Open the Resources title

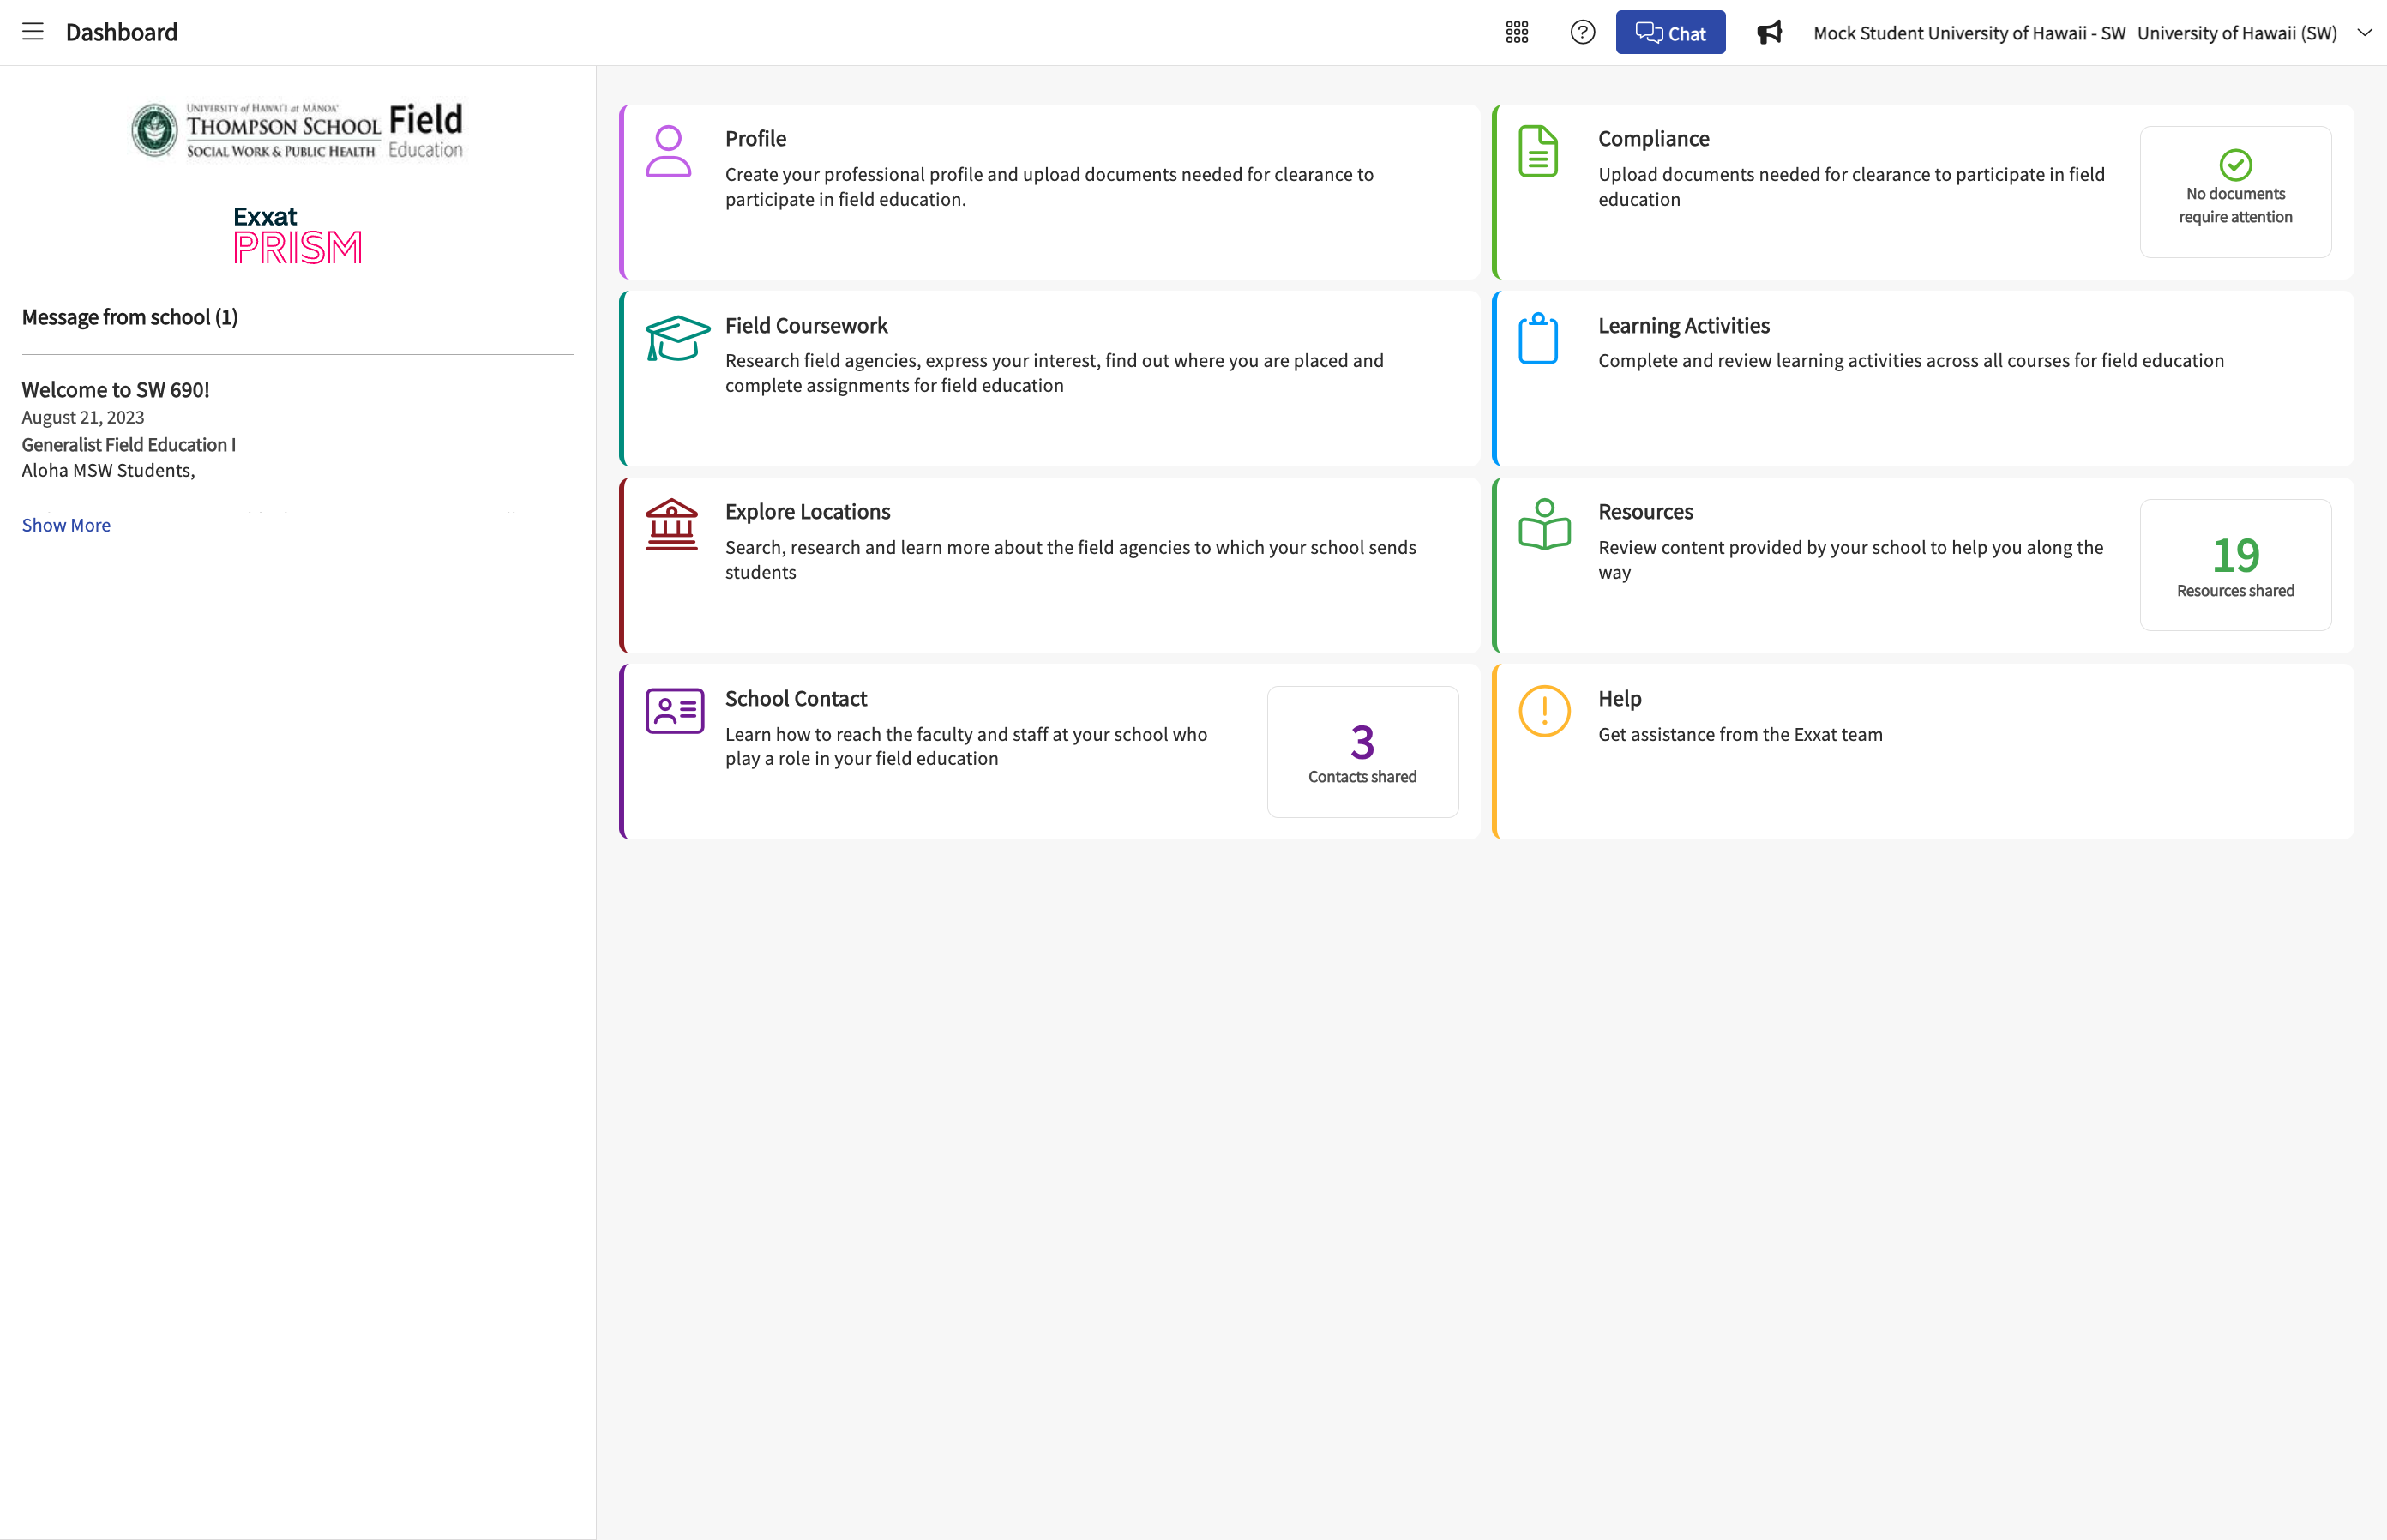pos(1645,512)
